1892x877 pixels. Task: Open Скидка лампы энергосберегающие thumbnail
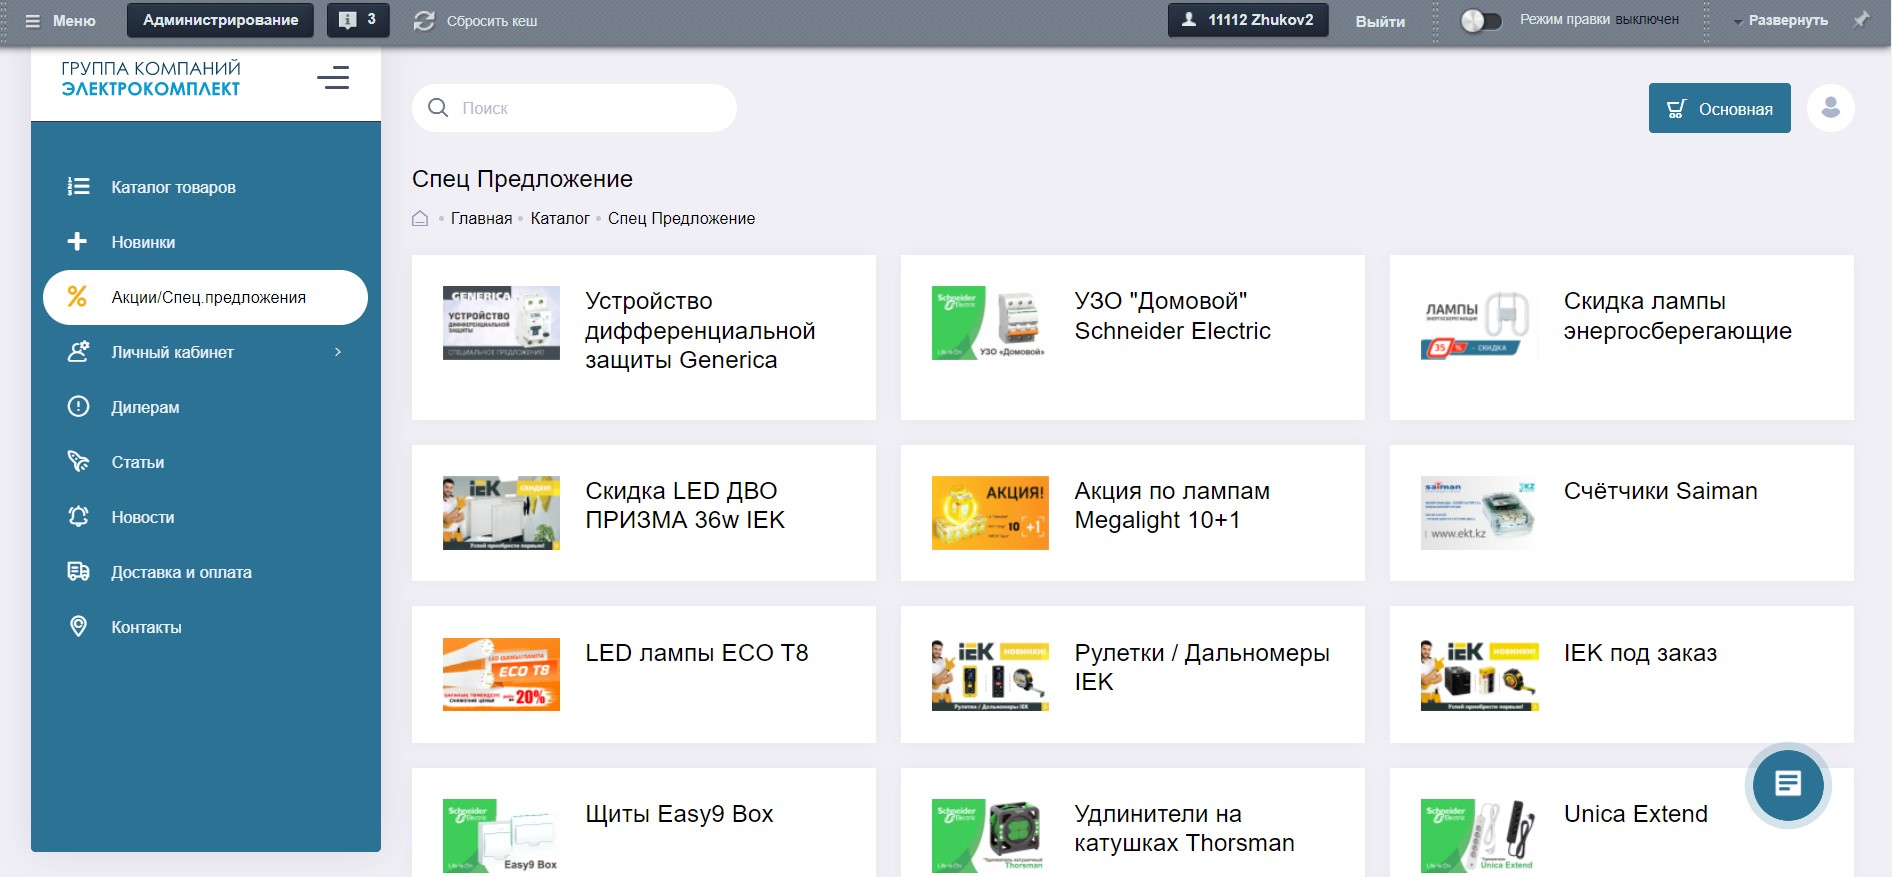pos(1479,323)
